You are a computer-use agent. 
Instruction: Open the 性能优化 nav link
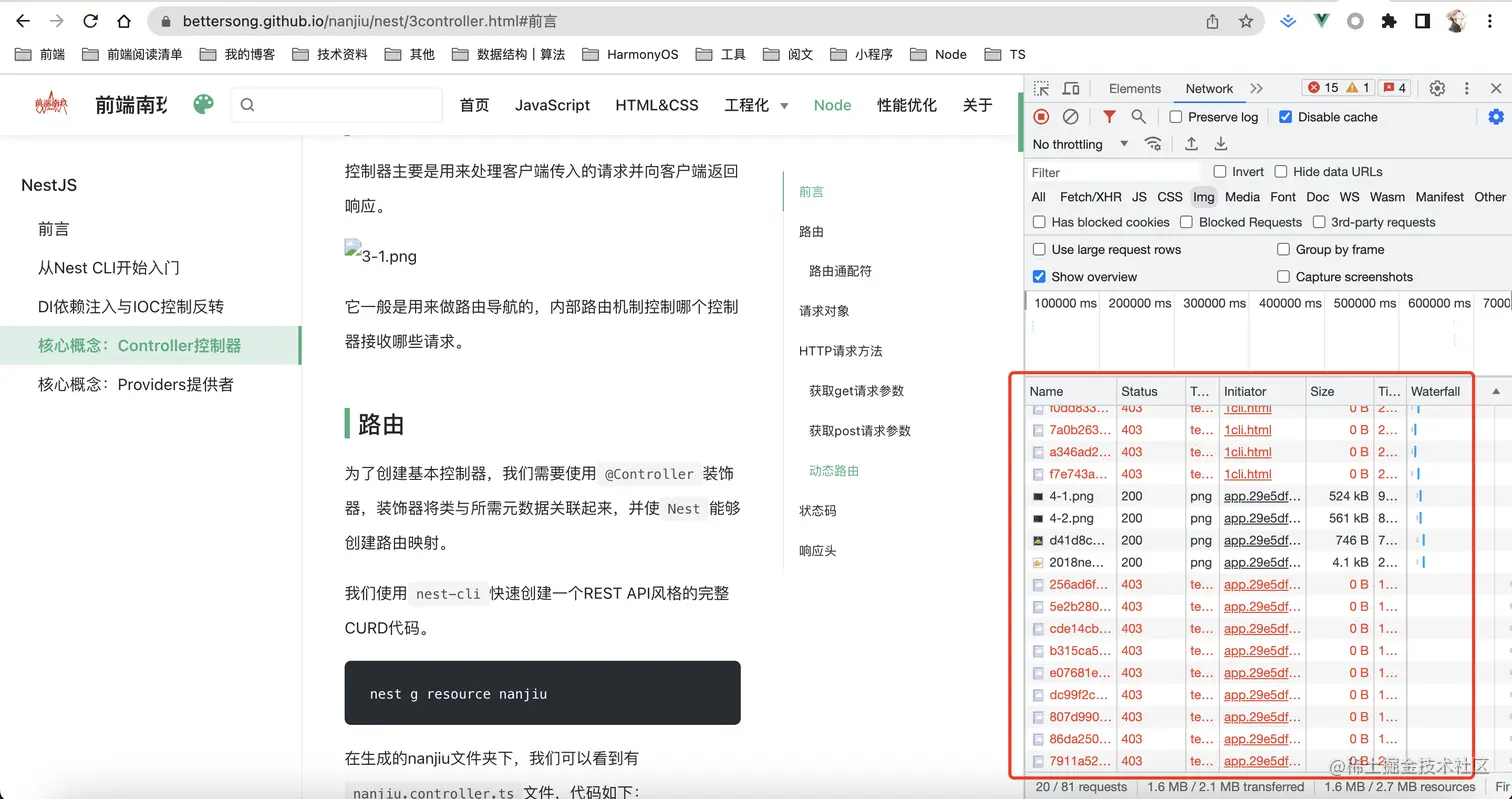tap(907, 105)
